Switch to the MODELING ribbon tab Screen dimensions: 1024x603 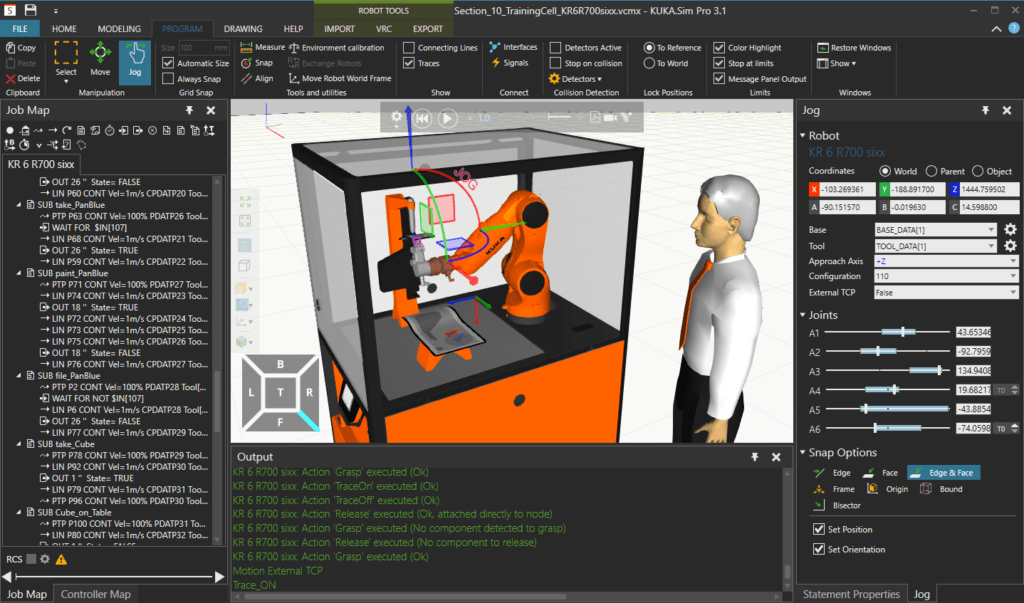[x=118, y=28]
